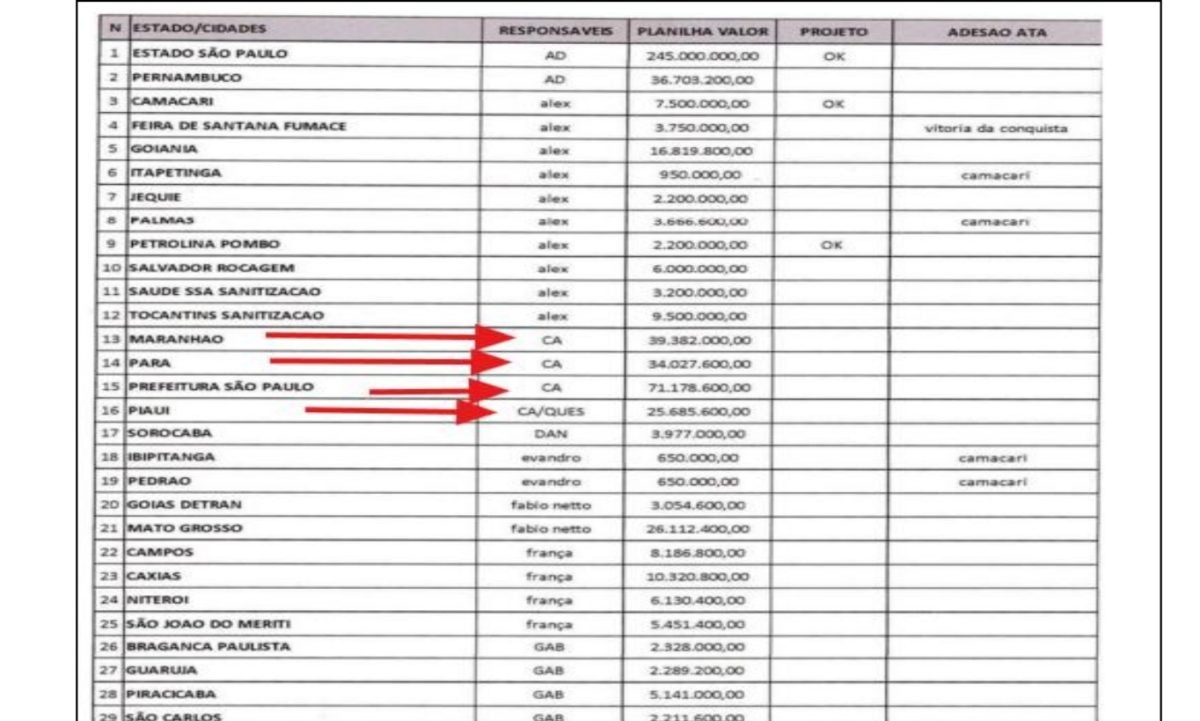The width and height of the screenshot is (1200, 721).
Task: Select FEIRA DE SANTANA FUMACE cell
Action: coord(239,126)
